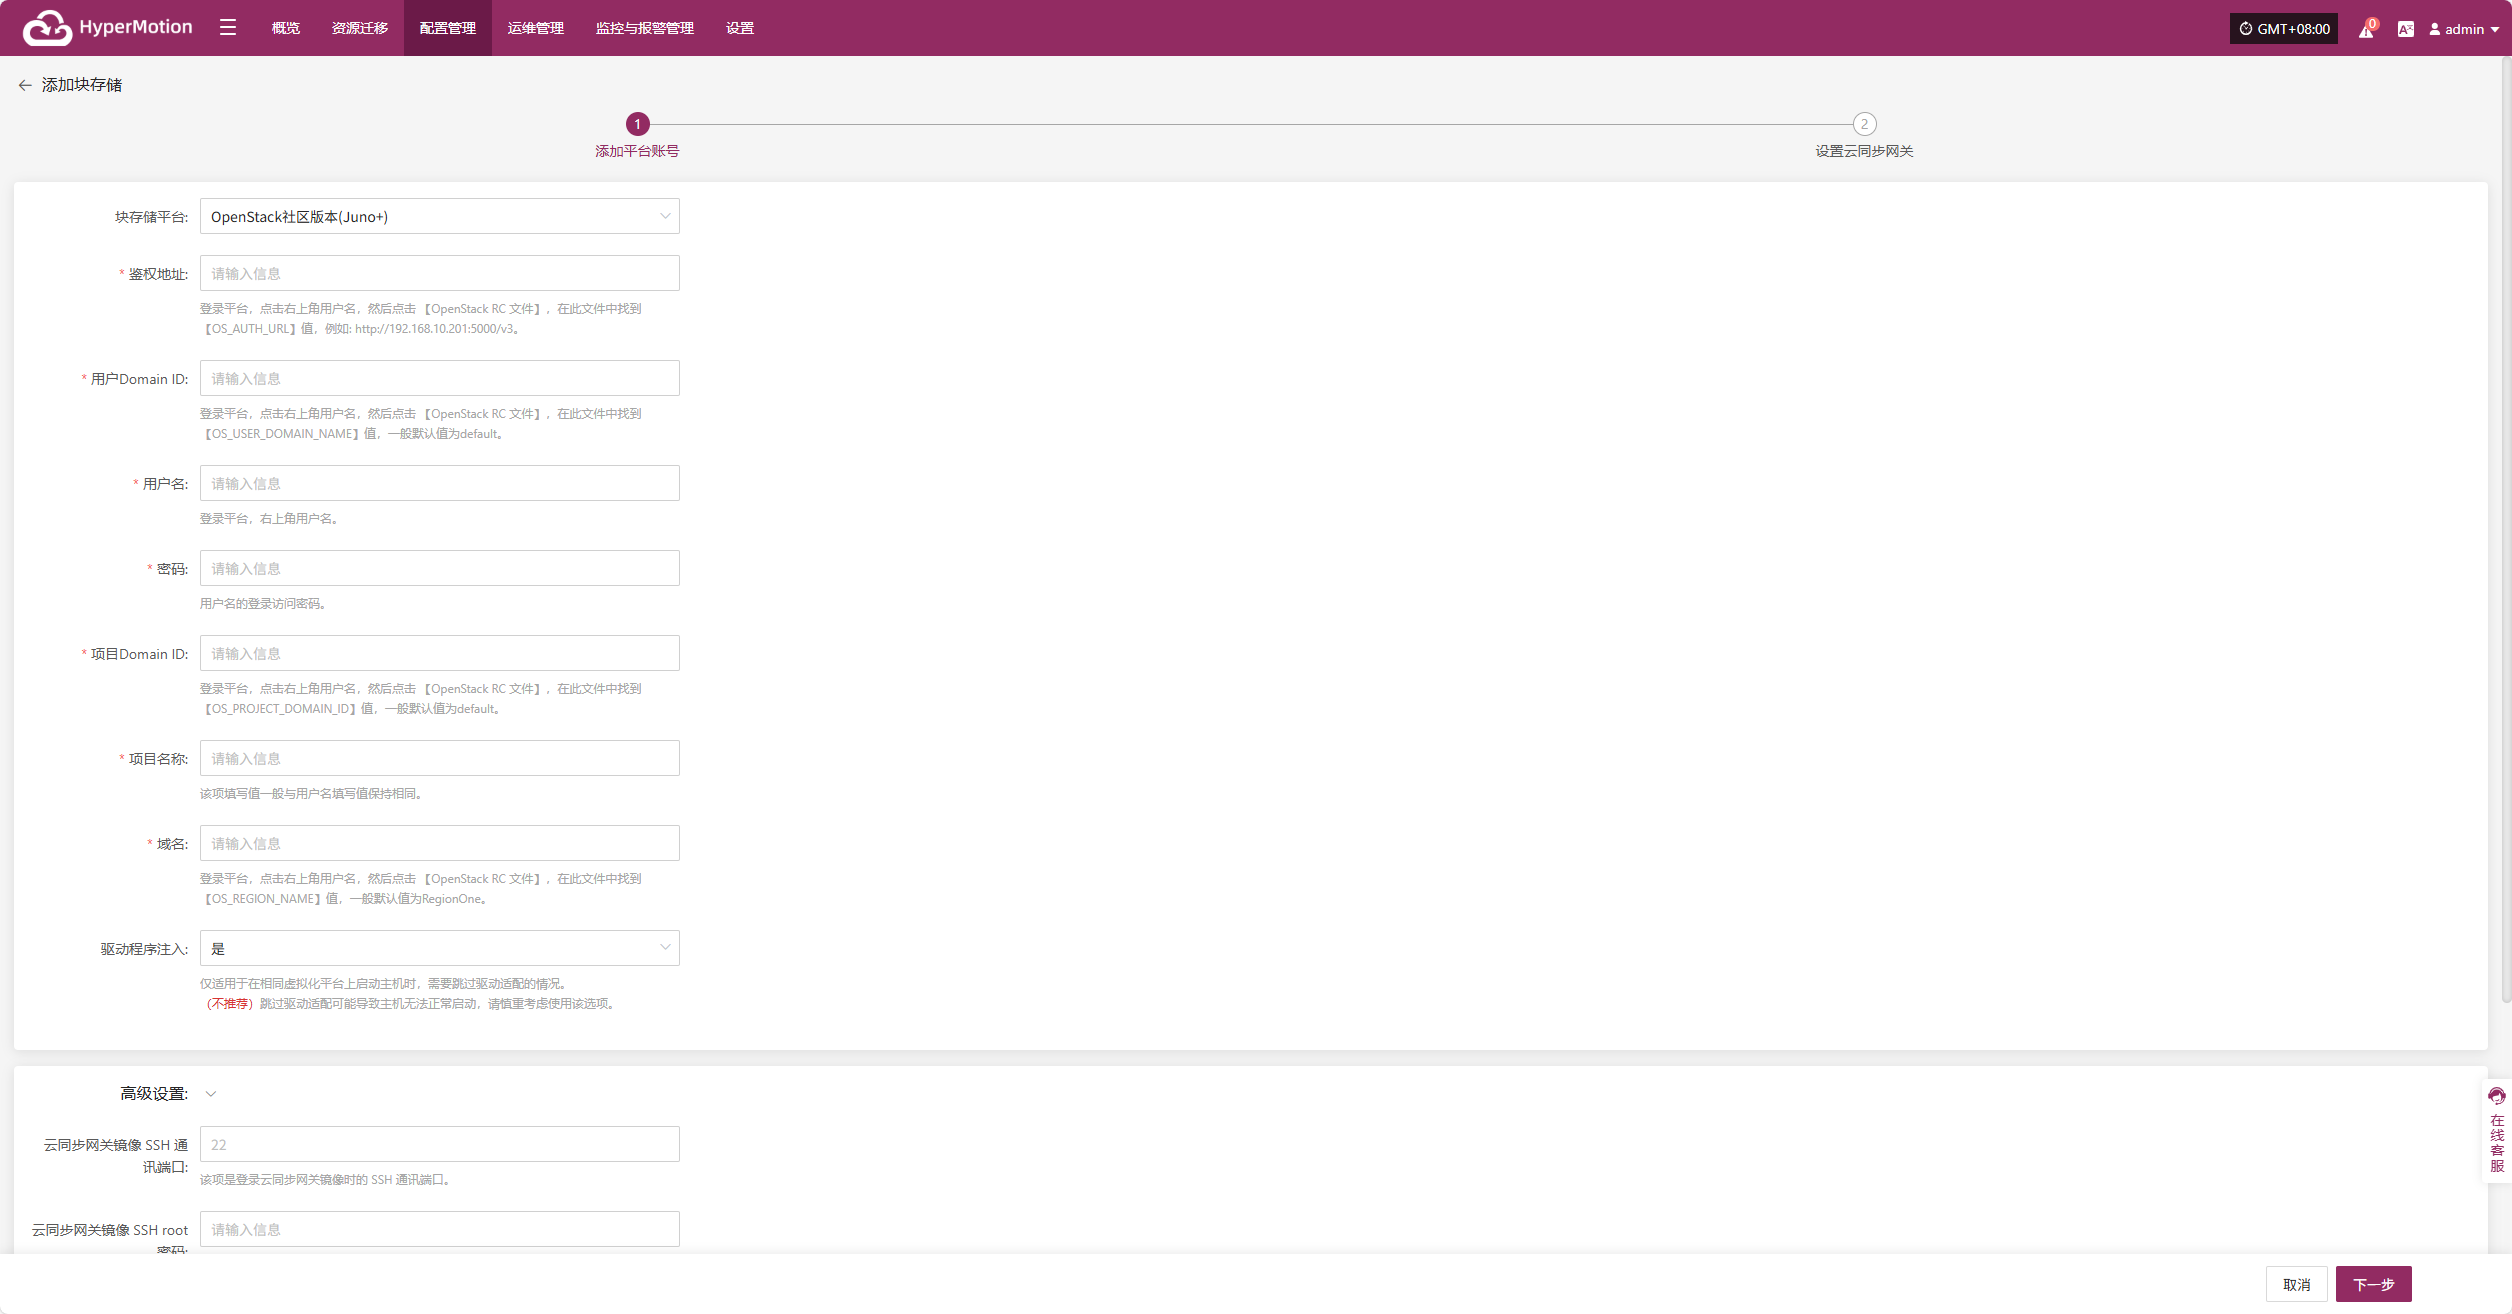This screenshot has height=1314, width=2512.
Task: Focus the 用户名 input field
Action: (440, 483)
